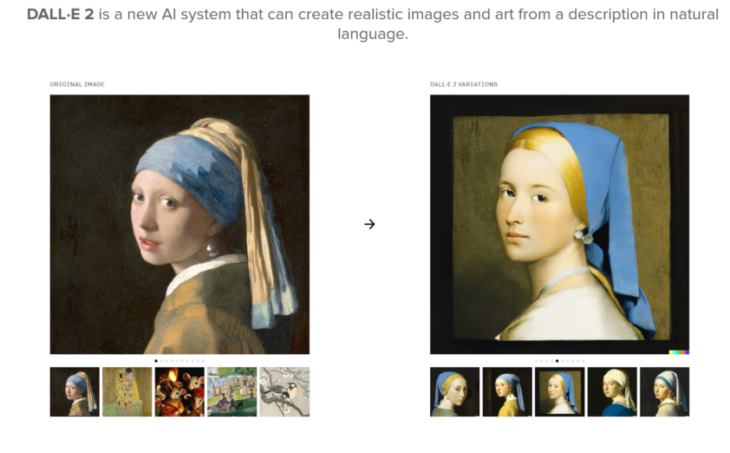
Task: Open the last variation thumbnail on the right
Action: [x=664, y=392]
